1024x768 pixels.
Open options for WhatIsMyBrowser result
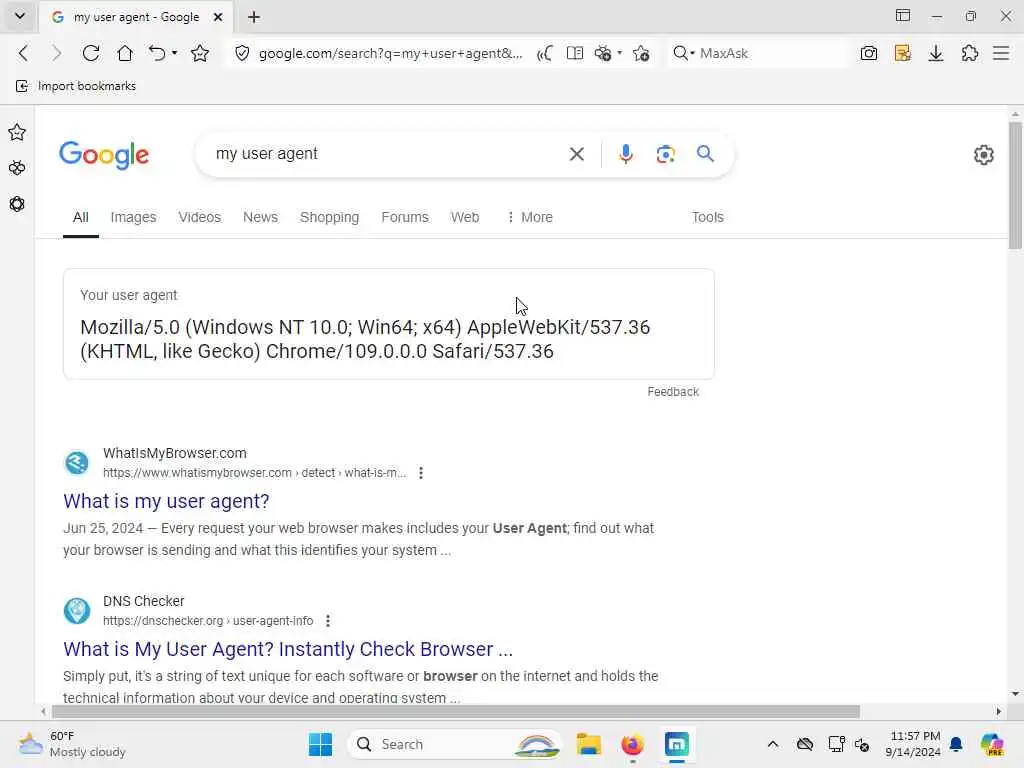(x=421, y=473)
